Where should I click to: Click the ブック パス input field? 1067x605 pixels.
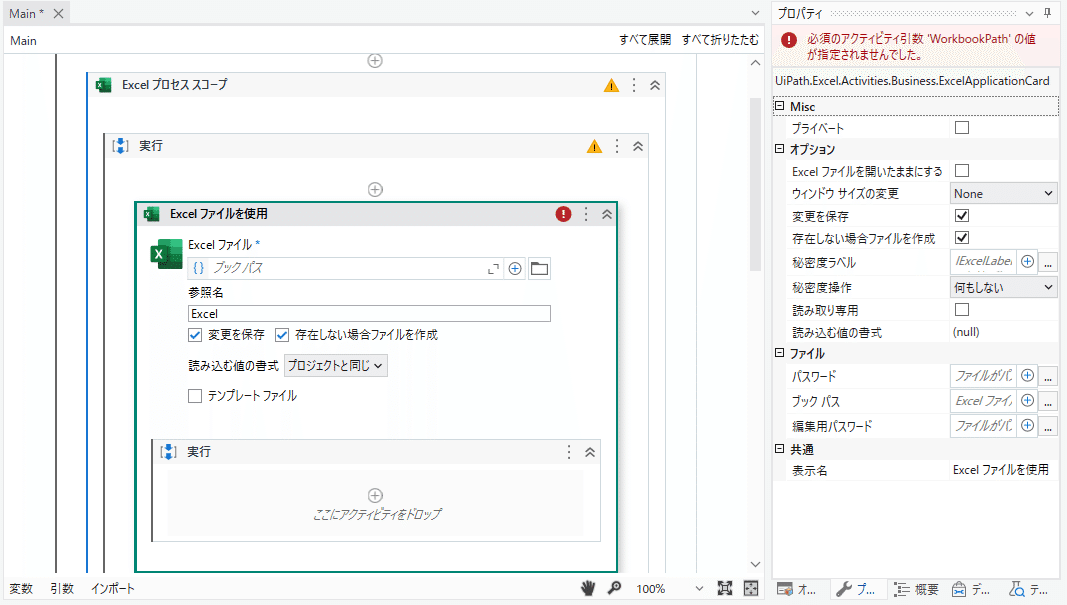coord(346,268)
